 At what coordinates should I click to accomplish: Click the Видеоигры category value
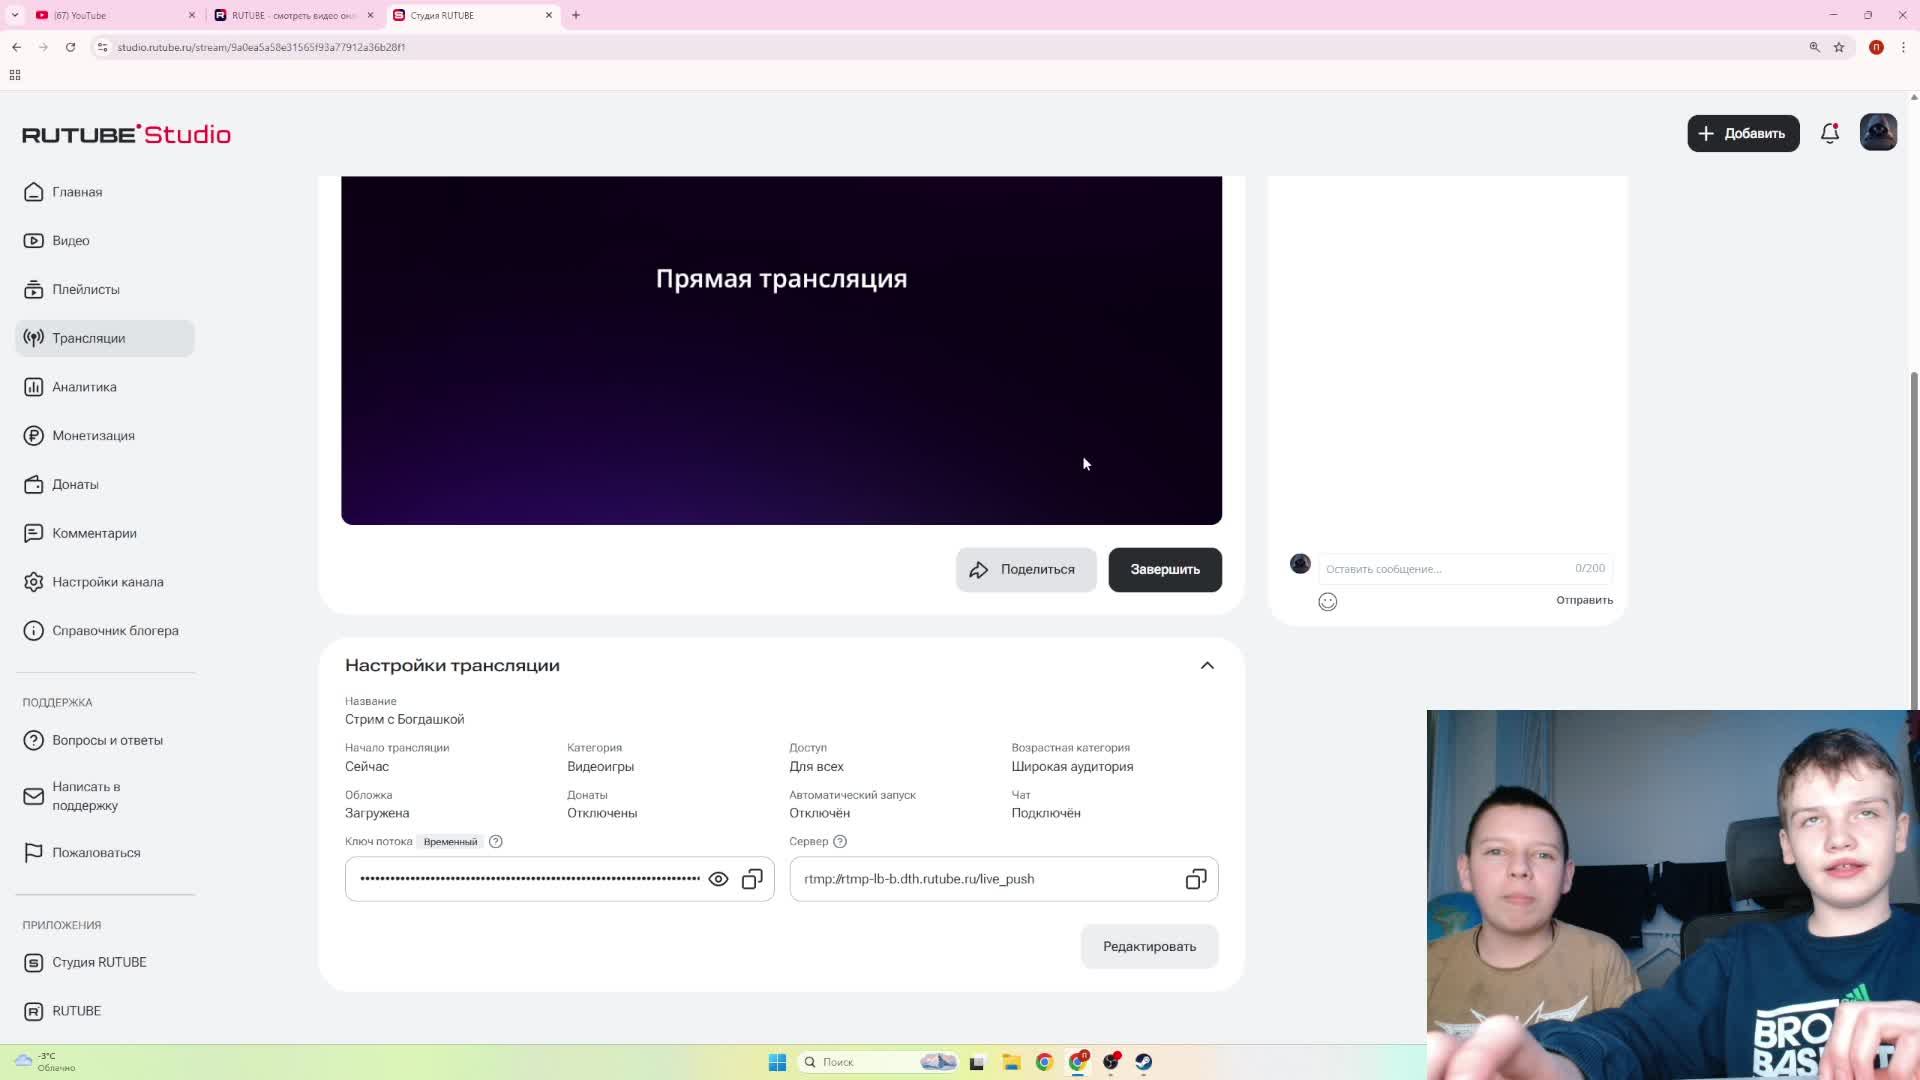pos(600,767)
